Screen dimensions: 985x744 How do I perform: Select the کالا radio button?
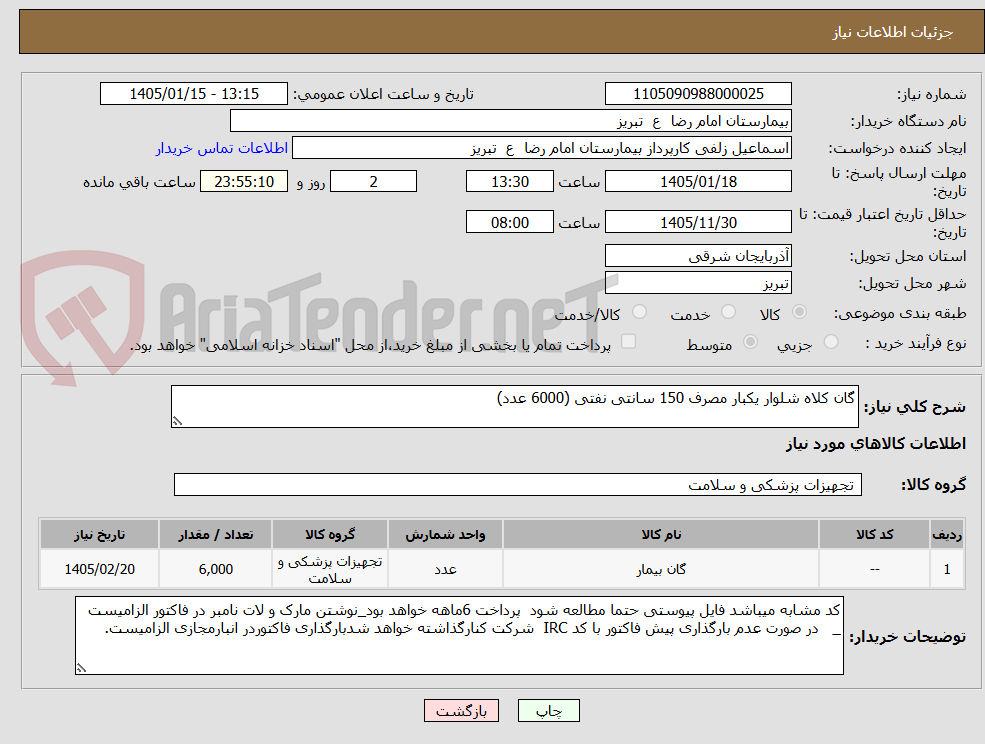pos(800,312)
